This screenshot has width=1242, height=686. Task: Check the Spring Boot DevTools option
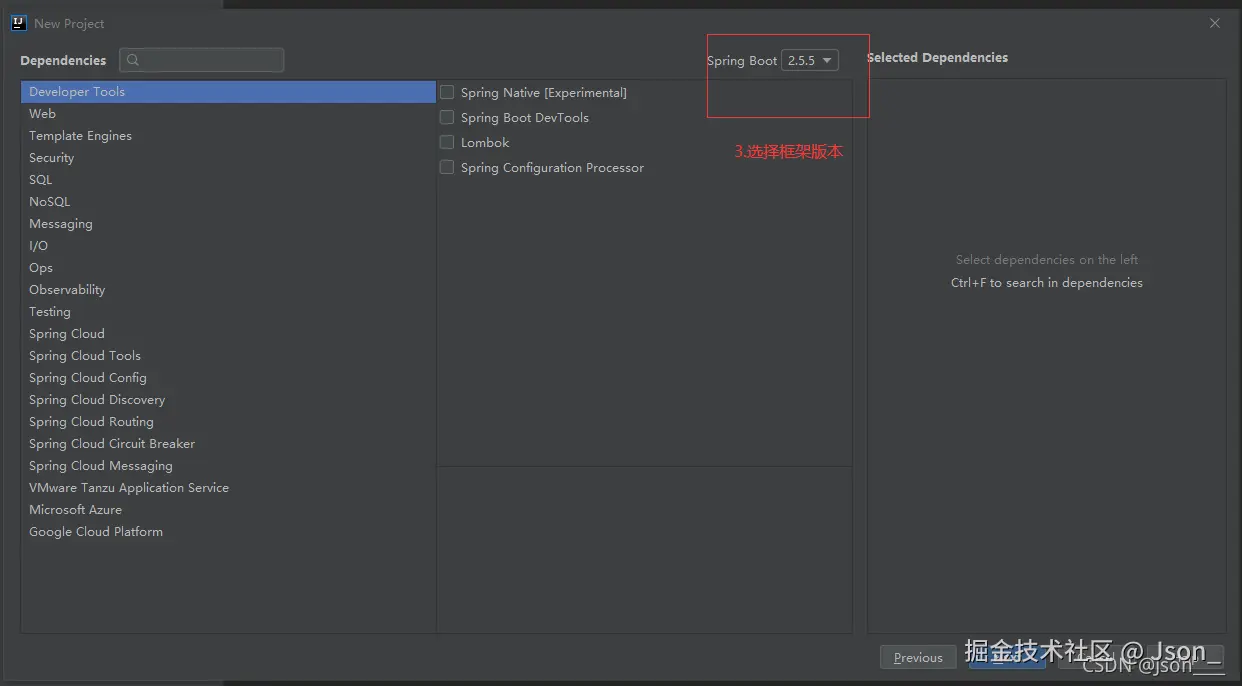[447, 117]
